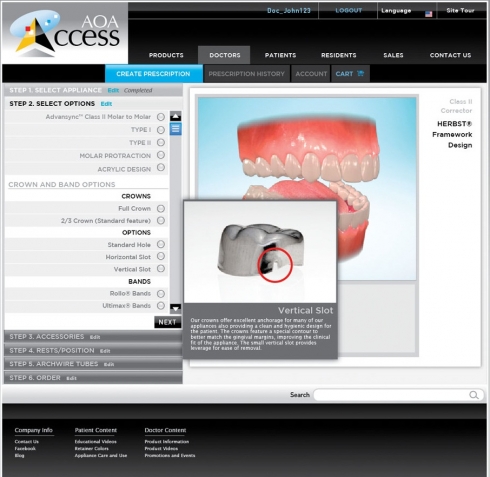This screenshot has height=477, width=490.
Task: Open footer Blog link
Action: click(x=19, y=456)
